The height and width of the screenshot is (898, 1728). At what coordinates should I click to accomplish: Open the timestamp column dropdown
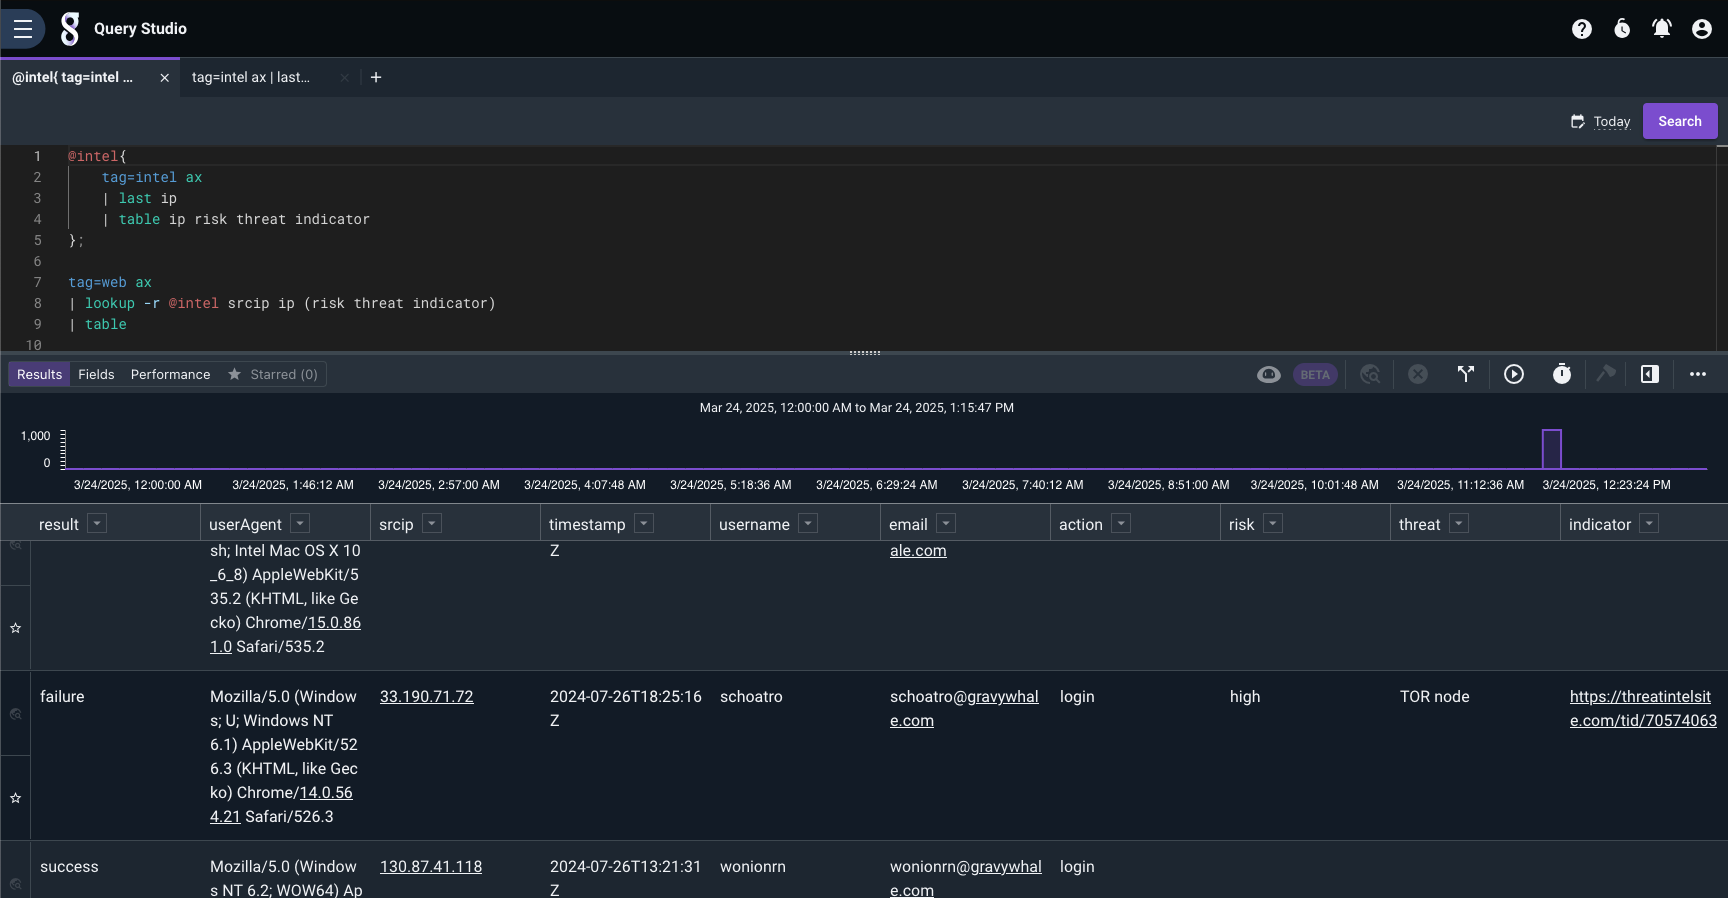click(644, 523)
